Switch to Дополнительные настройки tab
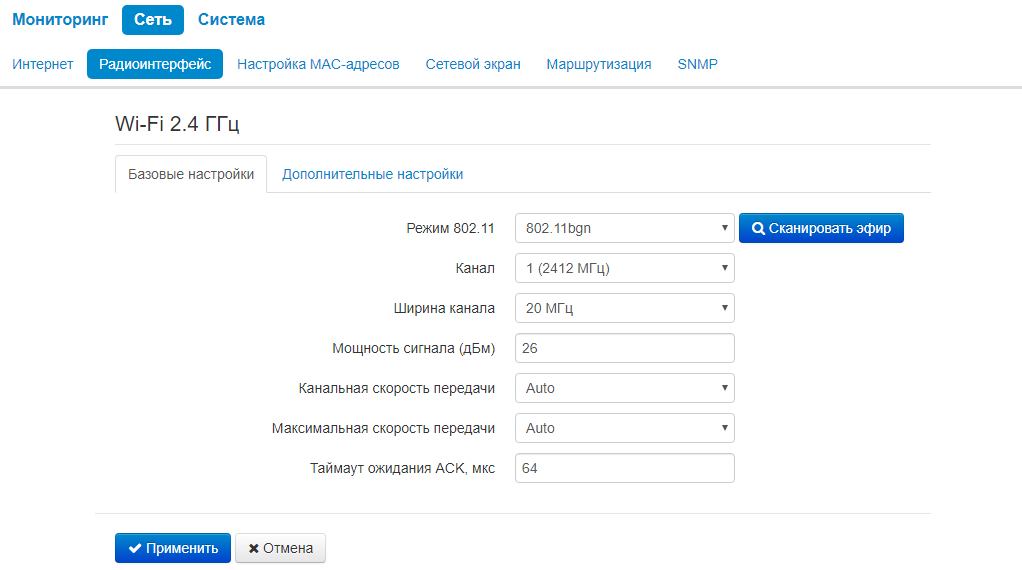 [x=372, y=174]
